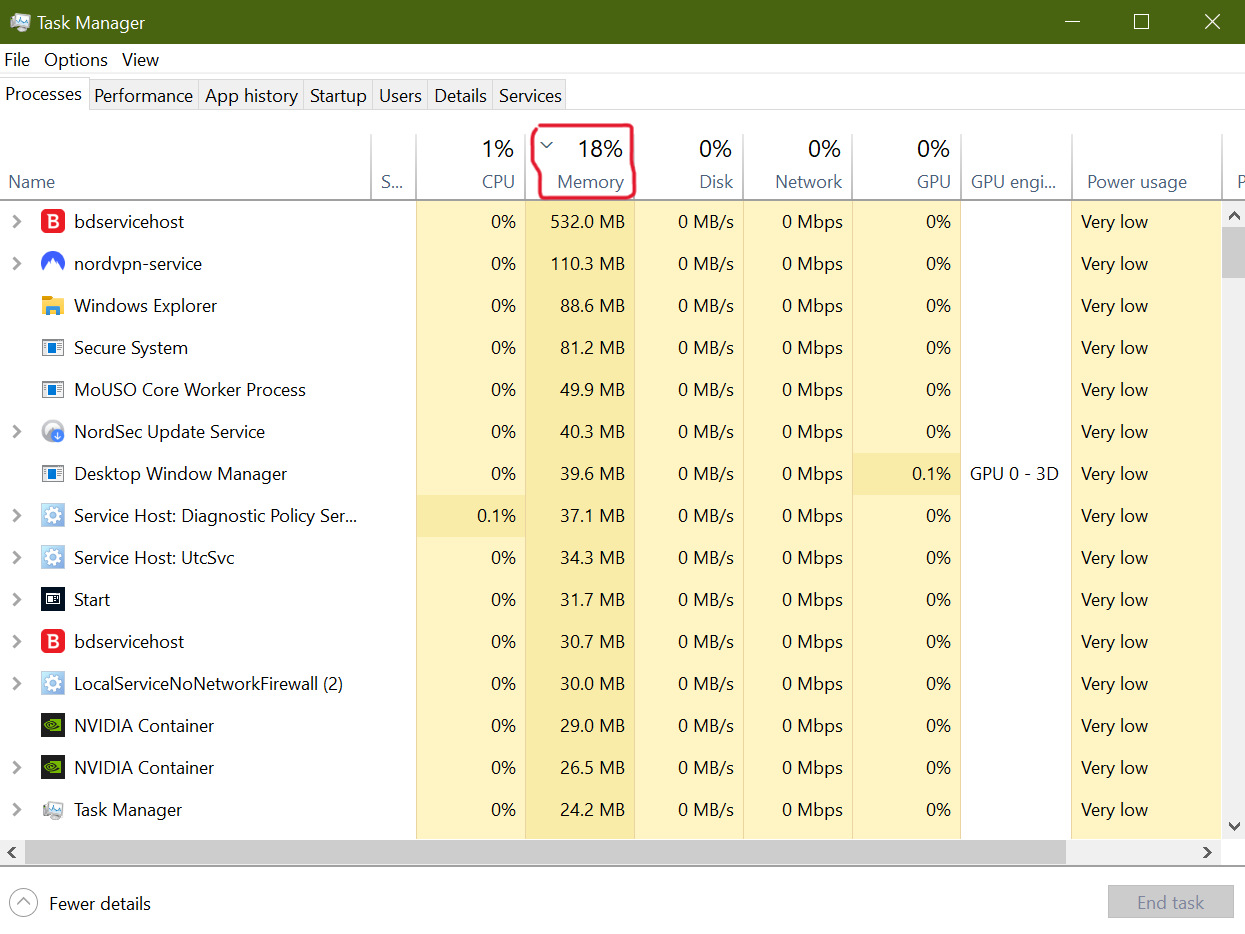Click the 0.1% CPU cell
The width and height of the screenshot is (1245, 934).
click(x=471, y=516)
